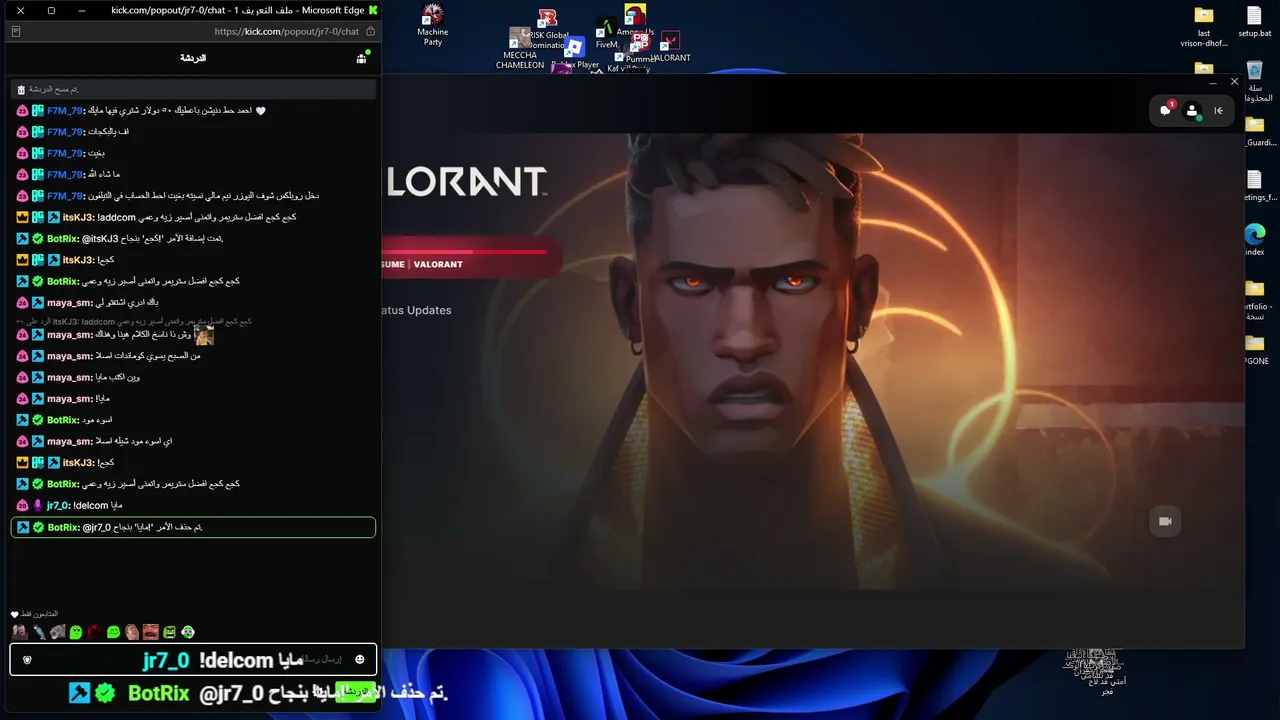Open MECCHA CHAMELEON desktop shortcut

click(x=520, y=49)
